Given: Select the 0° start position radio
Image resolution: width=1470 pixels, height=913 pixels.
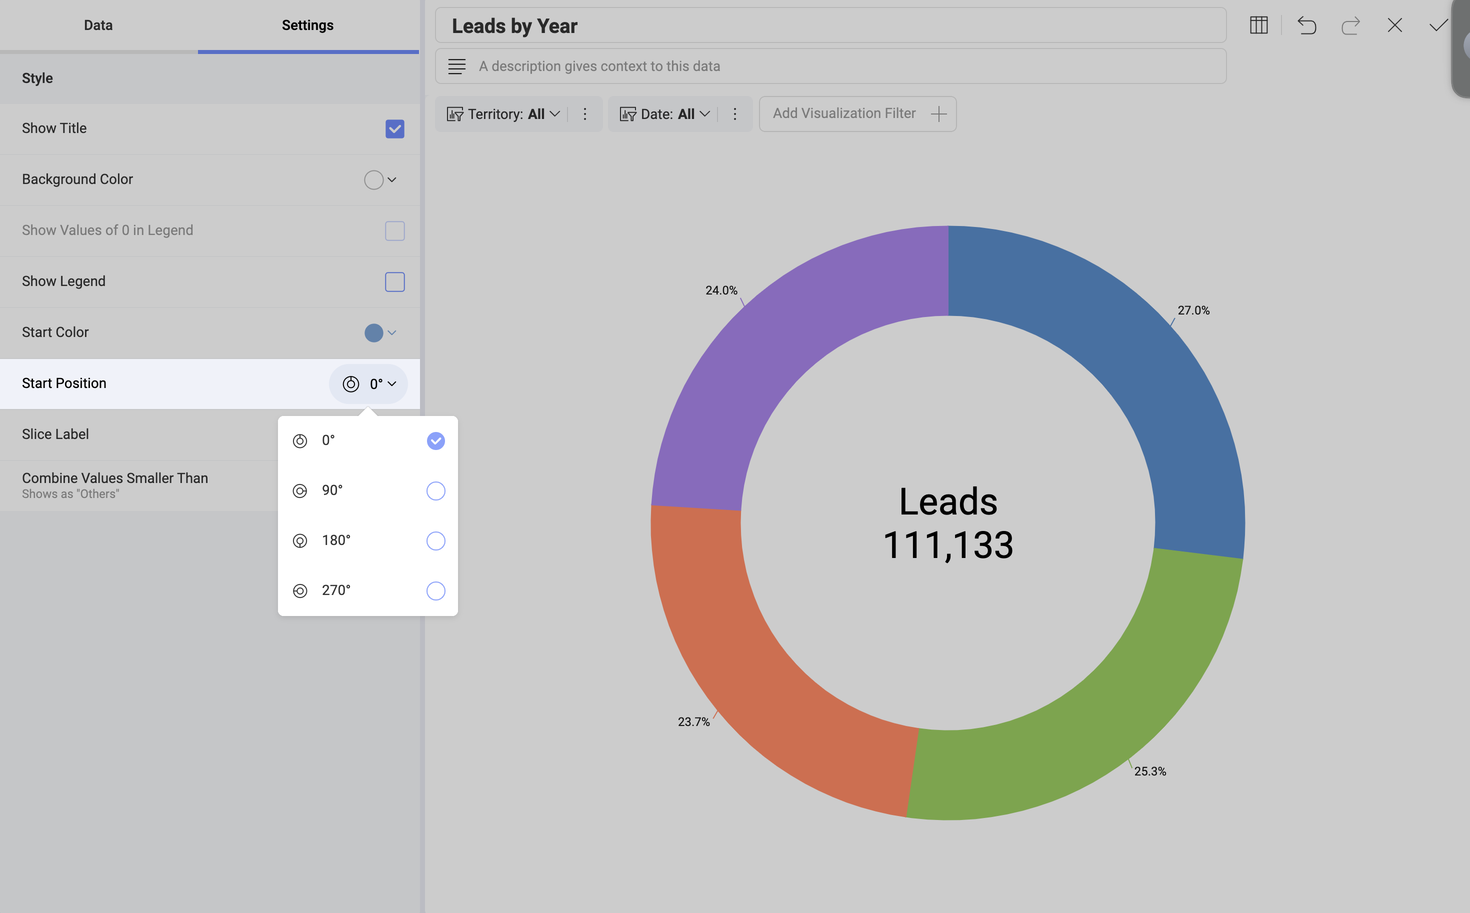Looking at the screenshot, I should (436, 441).
